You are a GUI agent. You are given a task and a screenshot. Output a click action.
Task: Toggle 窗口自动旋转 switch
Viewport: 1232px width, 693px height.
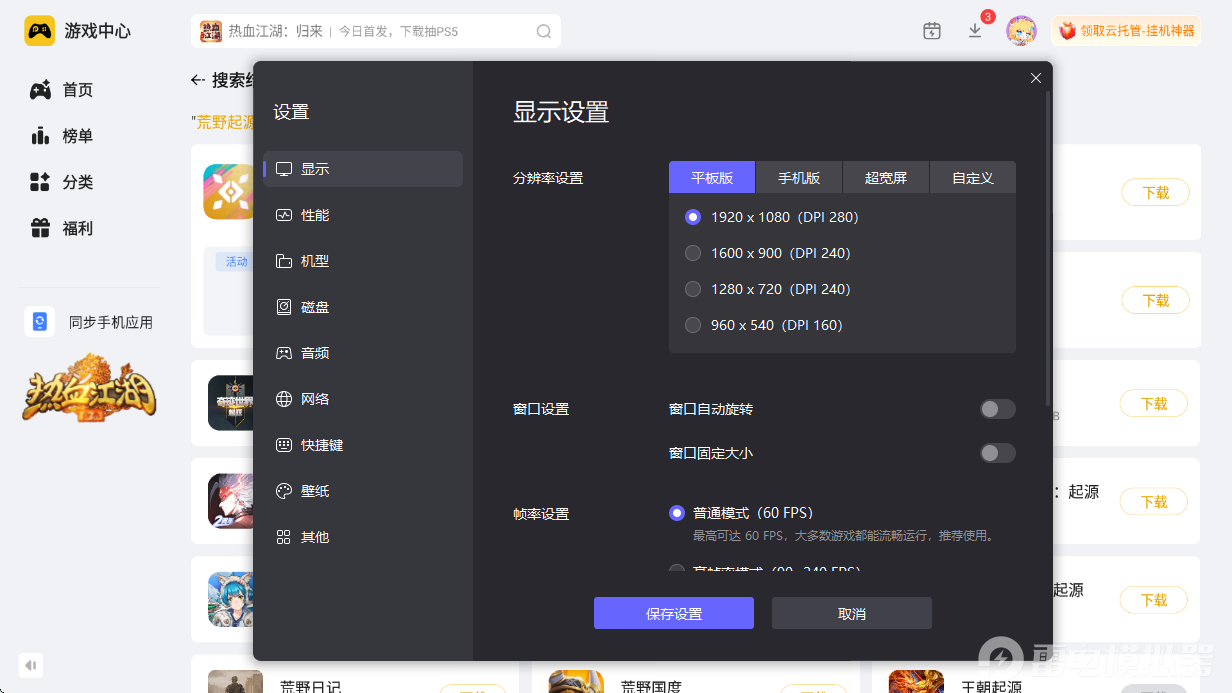(997, 409)
